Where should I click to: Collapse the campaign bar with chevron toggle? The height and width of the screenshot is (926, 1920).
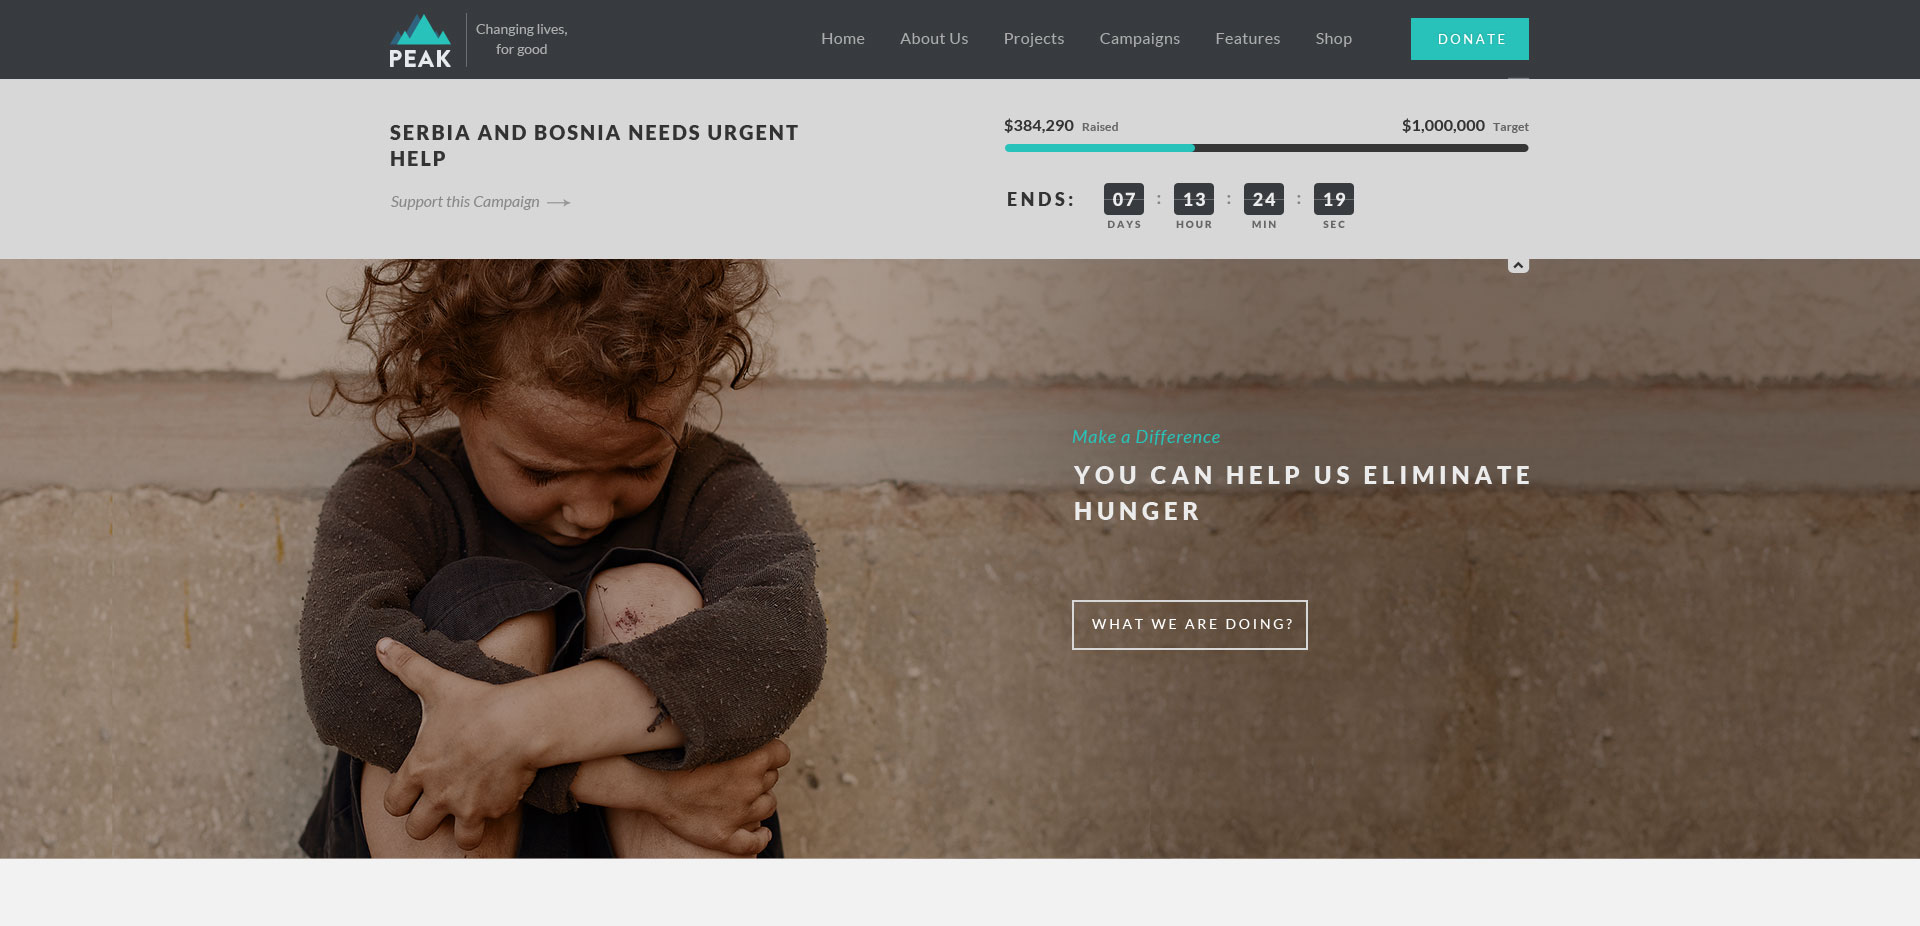point(1518,265)
